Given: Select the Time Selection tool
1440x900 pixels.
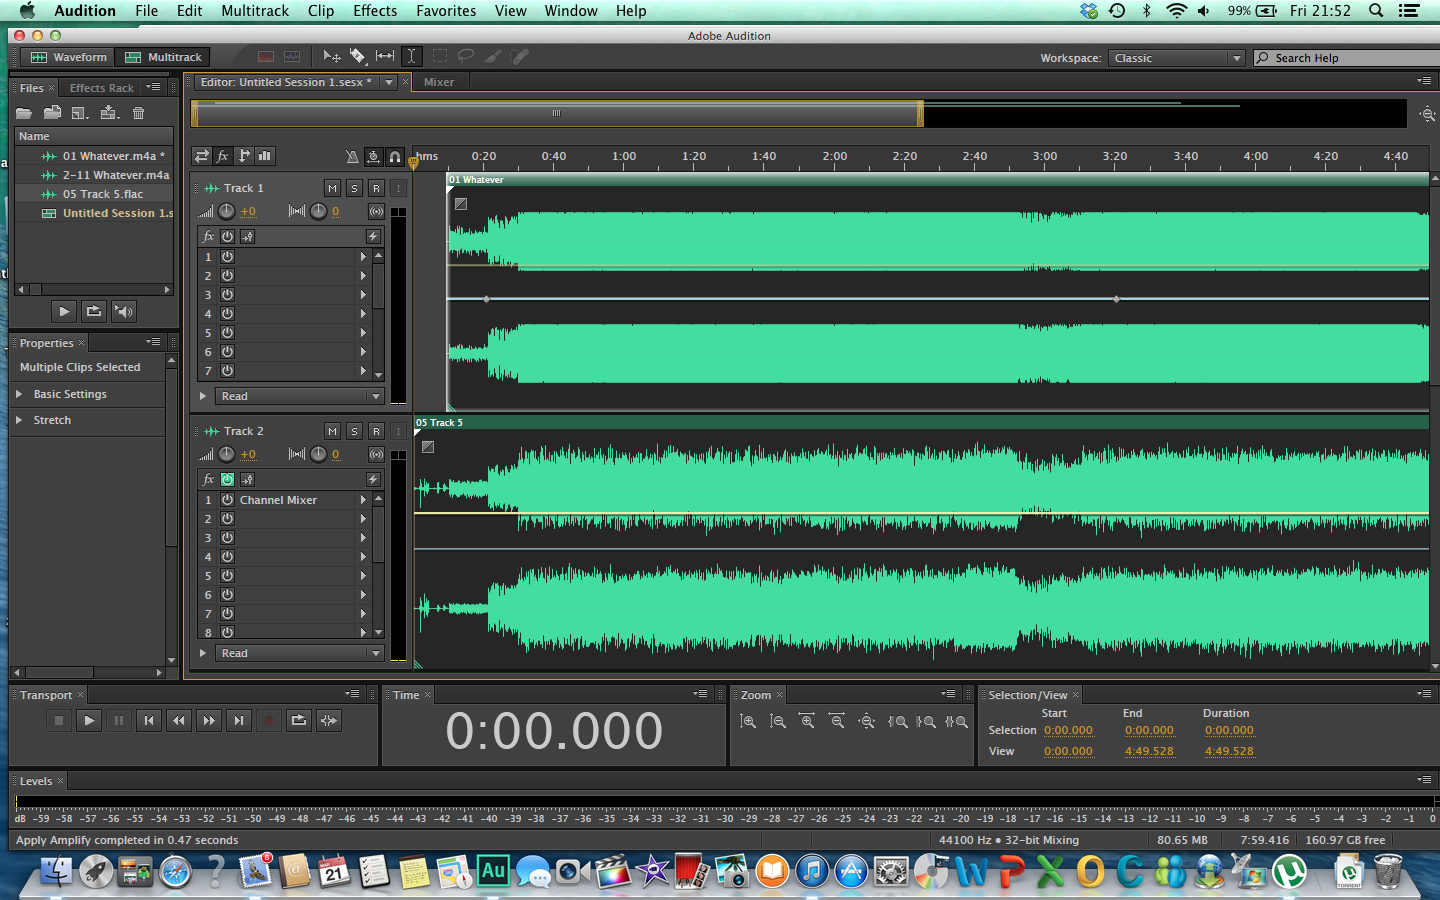Looking at the screenshot, I should (x=411, y=57).
